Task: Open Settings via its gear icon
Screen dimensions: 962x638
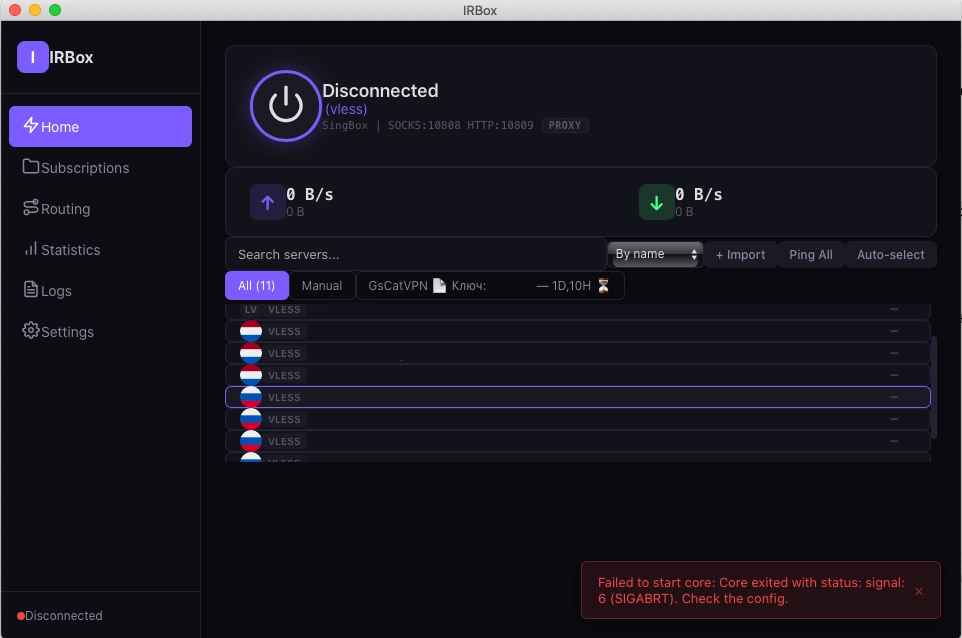Action: click(31, 330)
